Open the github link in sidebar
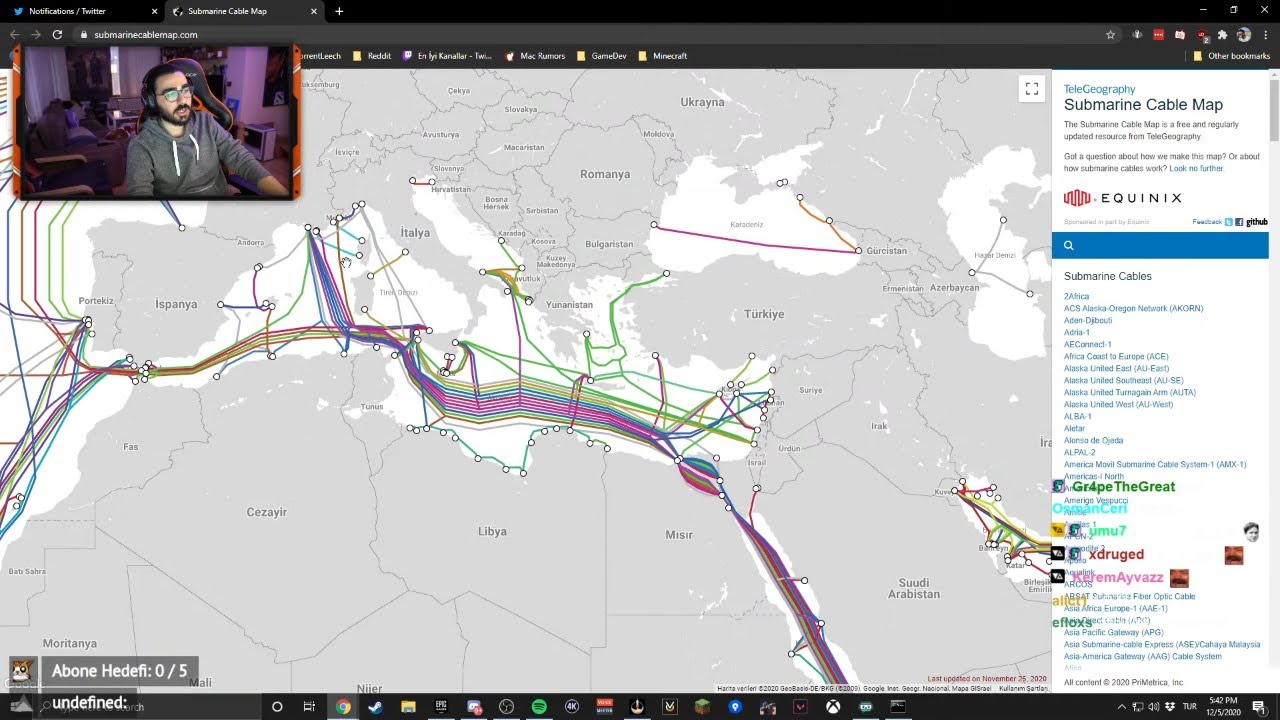Screen dimensions: 1280x720 (x=1256, y=222)
